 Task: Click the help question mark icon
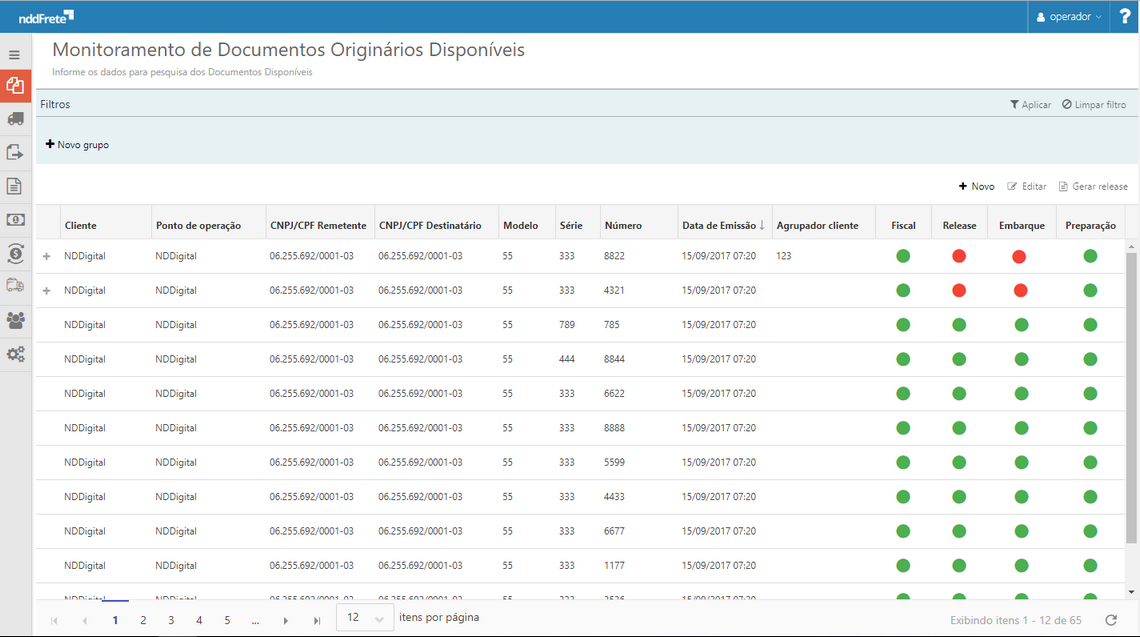point(1125,16)
